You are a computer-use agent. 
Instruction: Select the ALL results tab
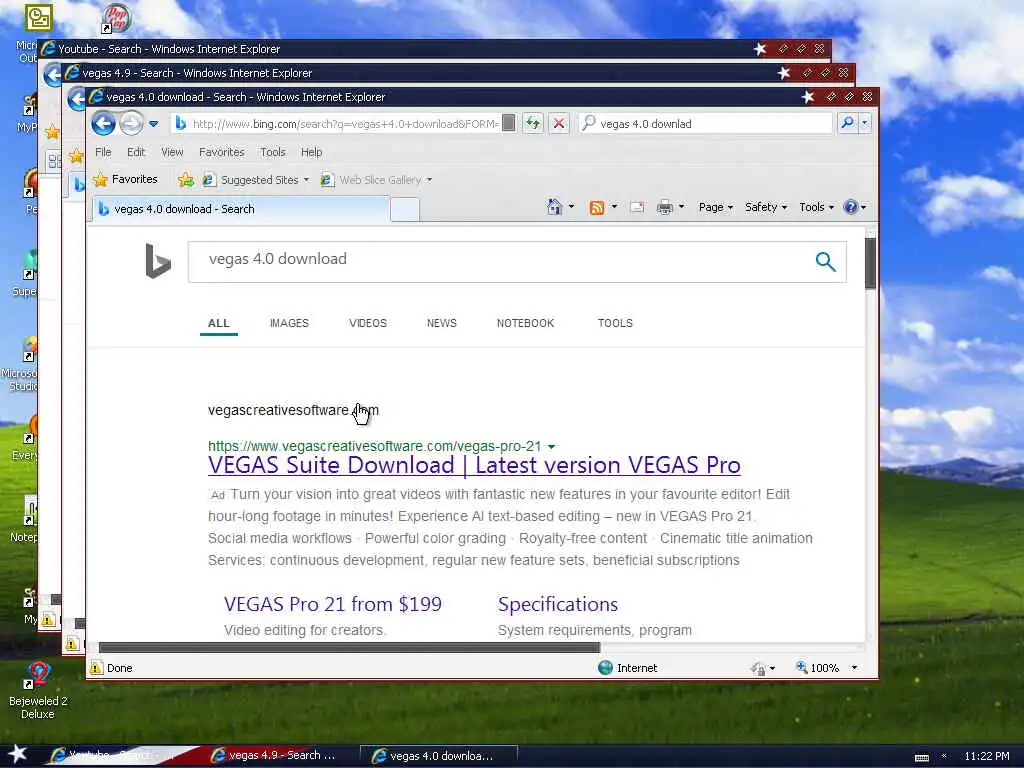pyautogui.click(x=219, y=323)
